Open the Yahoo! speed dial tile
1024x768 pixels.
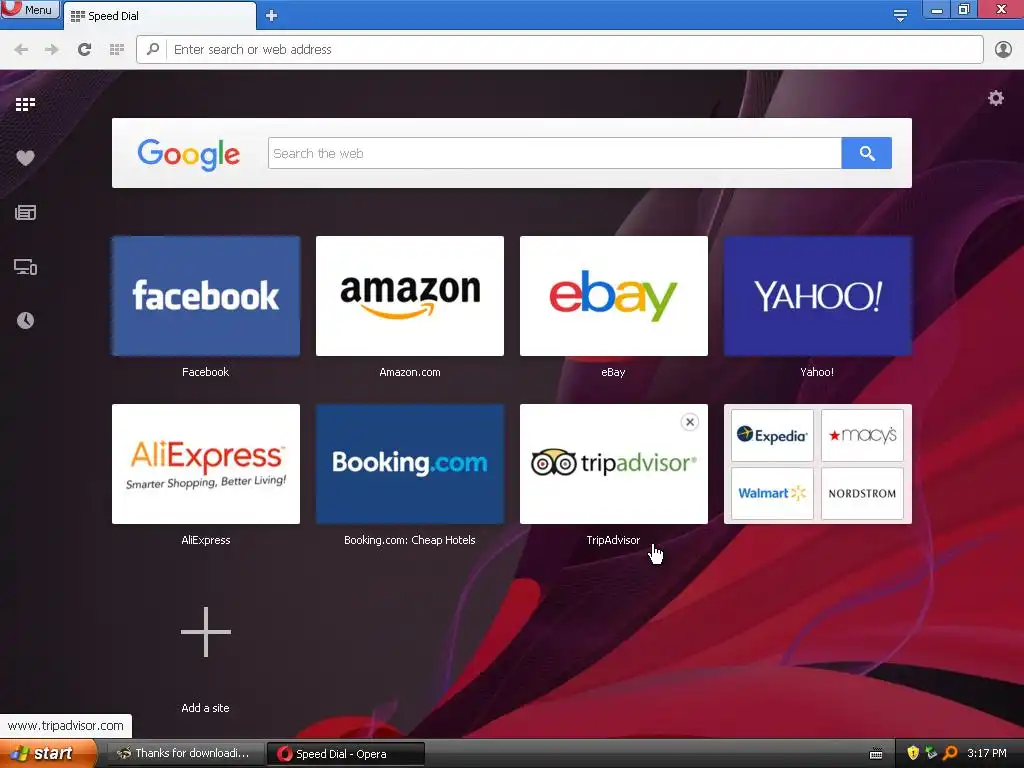tap(818, 296)
